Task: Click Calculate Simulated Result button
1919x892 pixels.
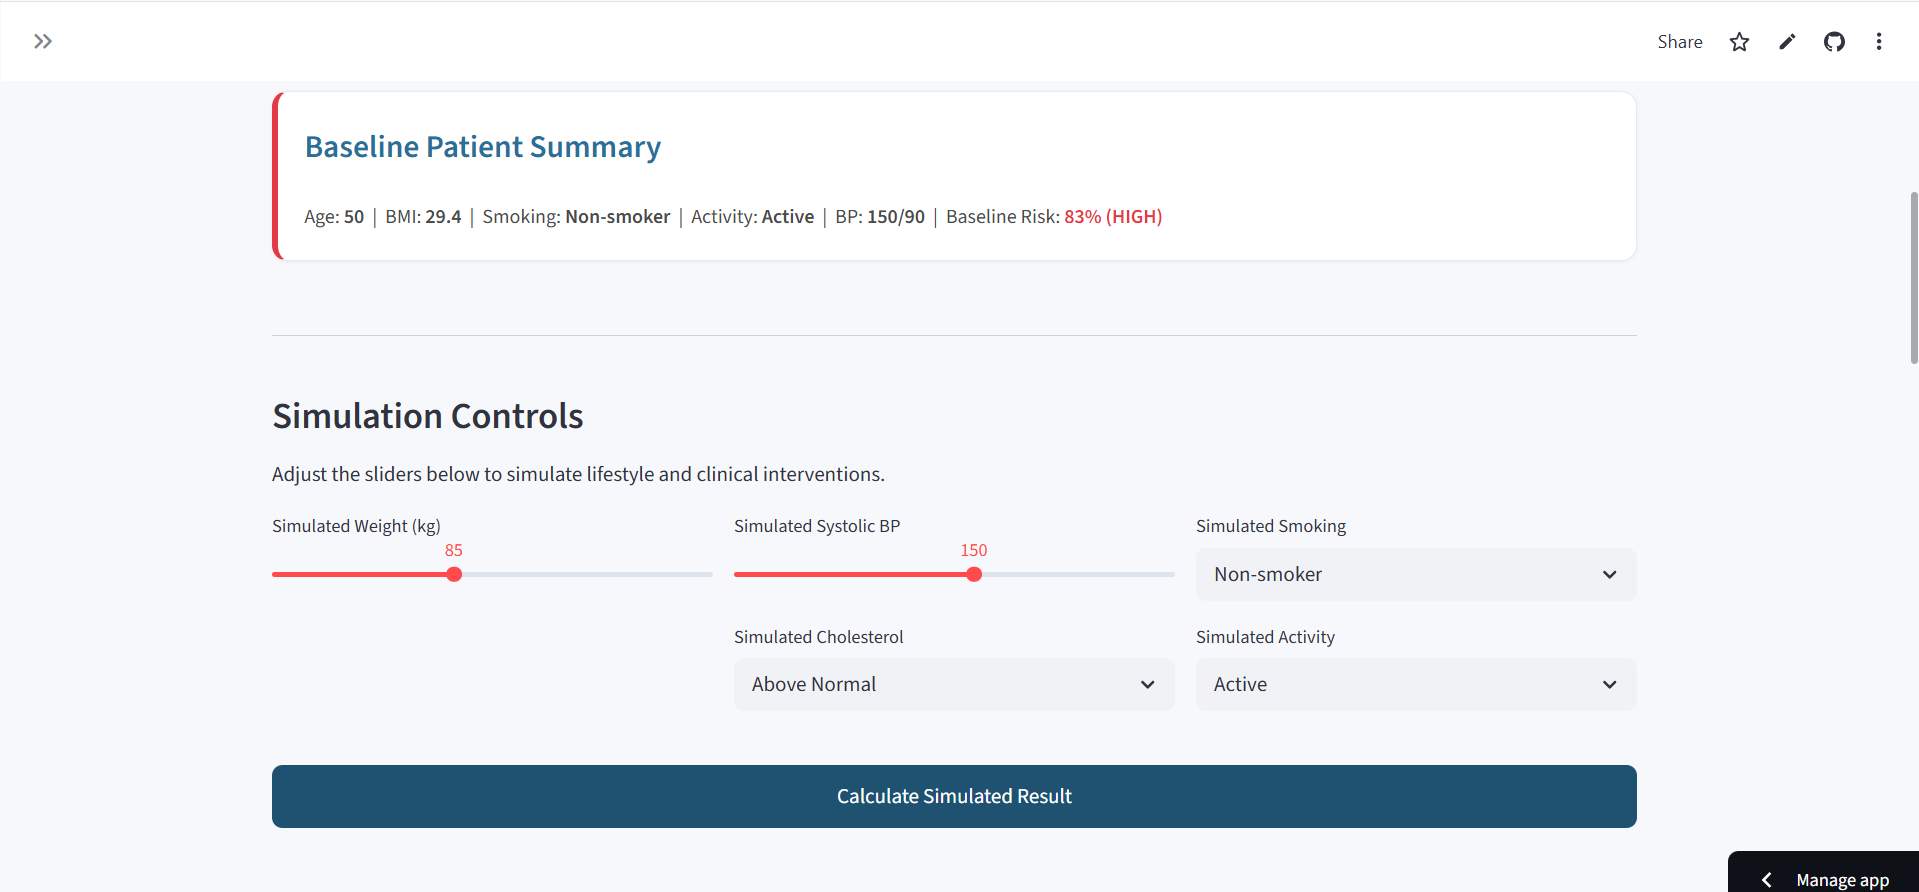Action: pyautogui.click(x=954, y=796)
